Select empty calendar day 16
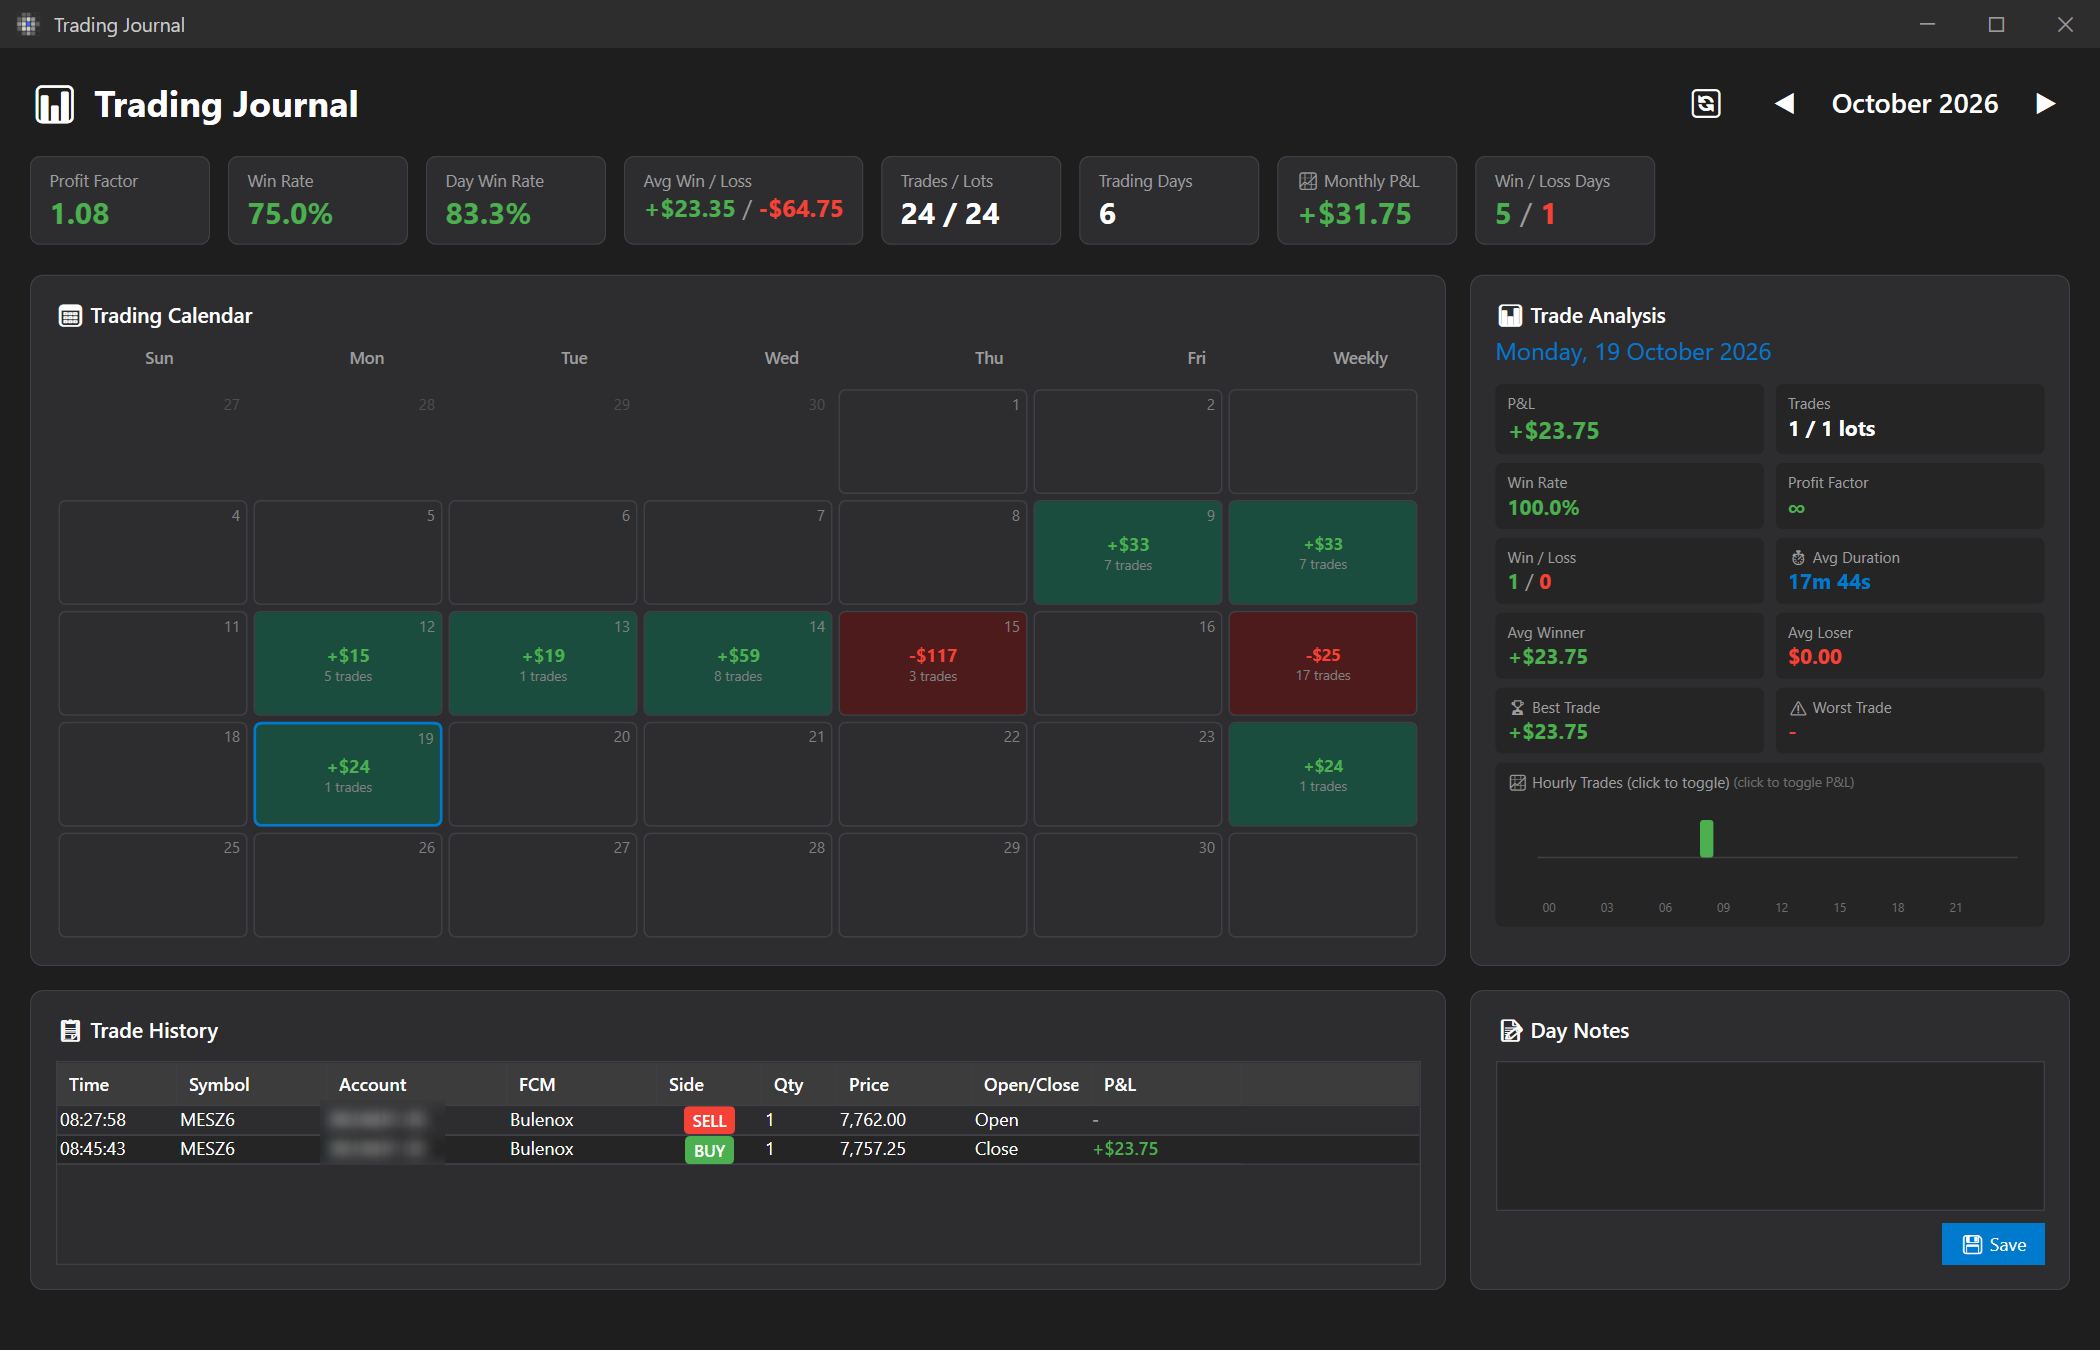Screen dimensions: 2100x1350 pyautogui.click(x=1128, y=663)
